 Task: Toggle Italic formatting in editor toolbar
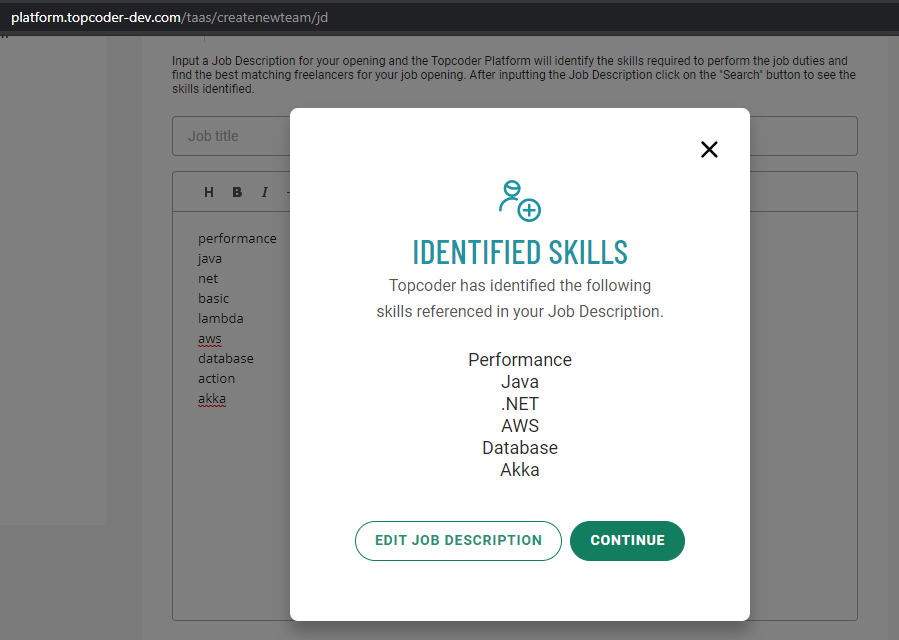point(264,192)
